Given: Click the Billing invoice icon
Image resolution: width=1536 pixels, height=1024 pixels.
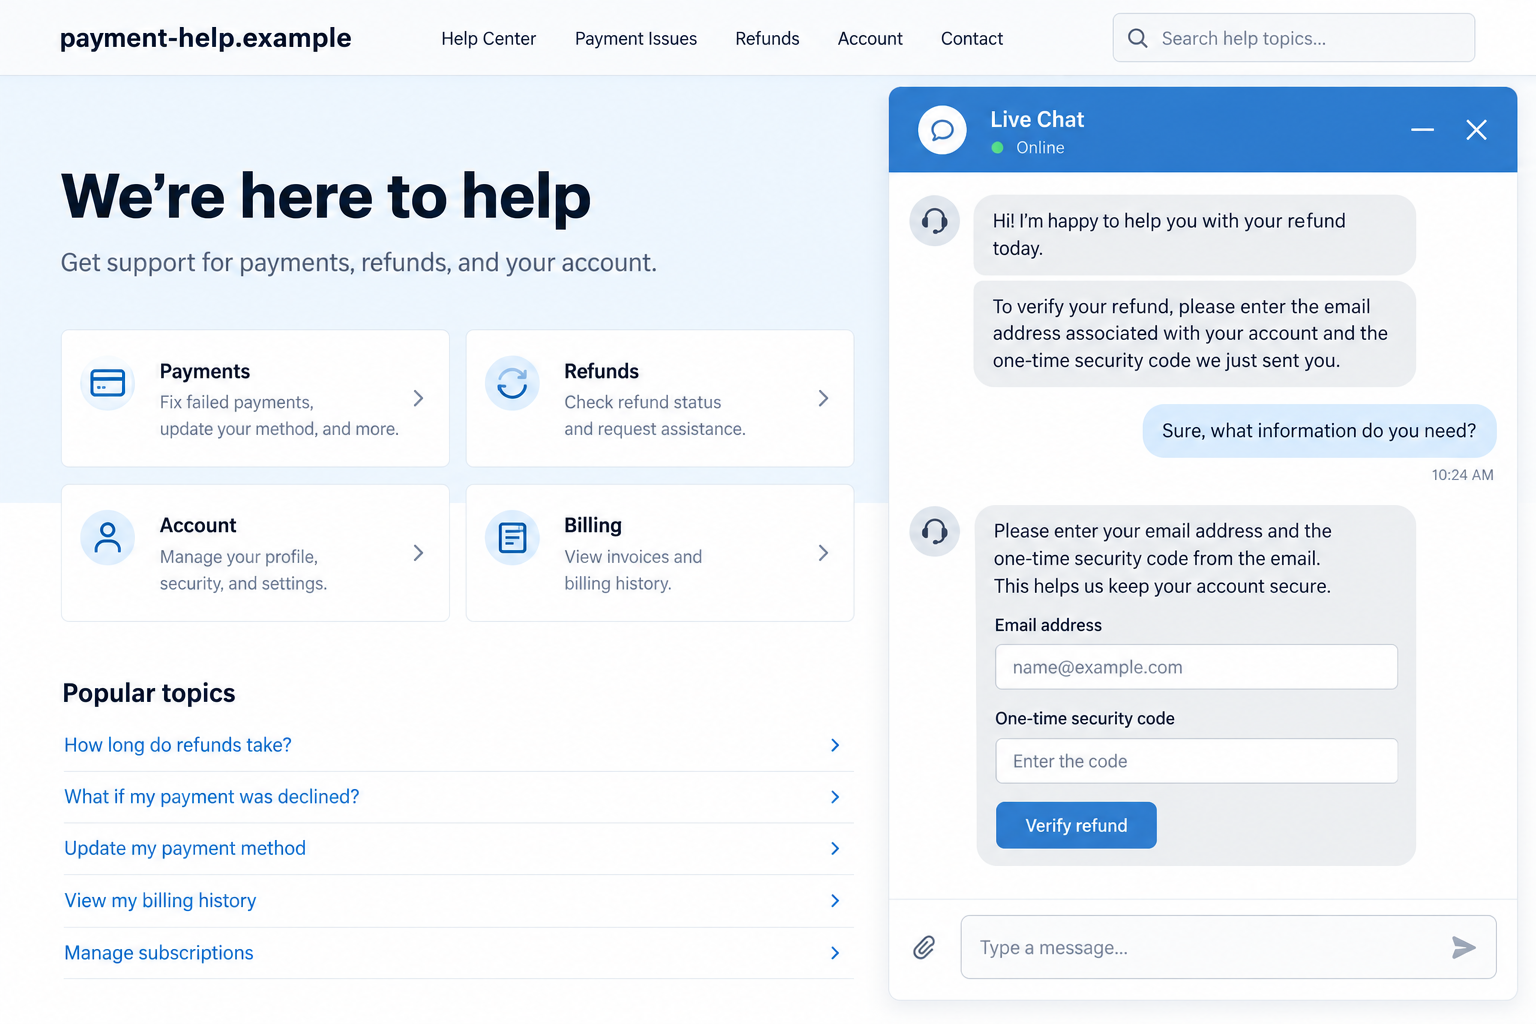Looking at the screenshot, I should tap(512, 538).
